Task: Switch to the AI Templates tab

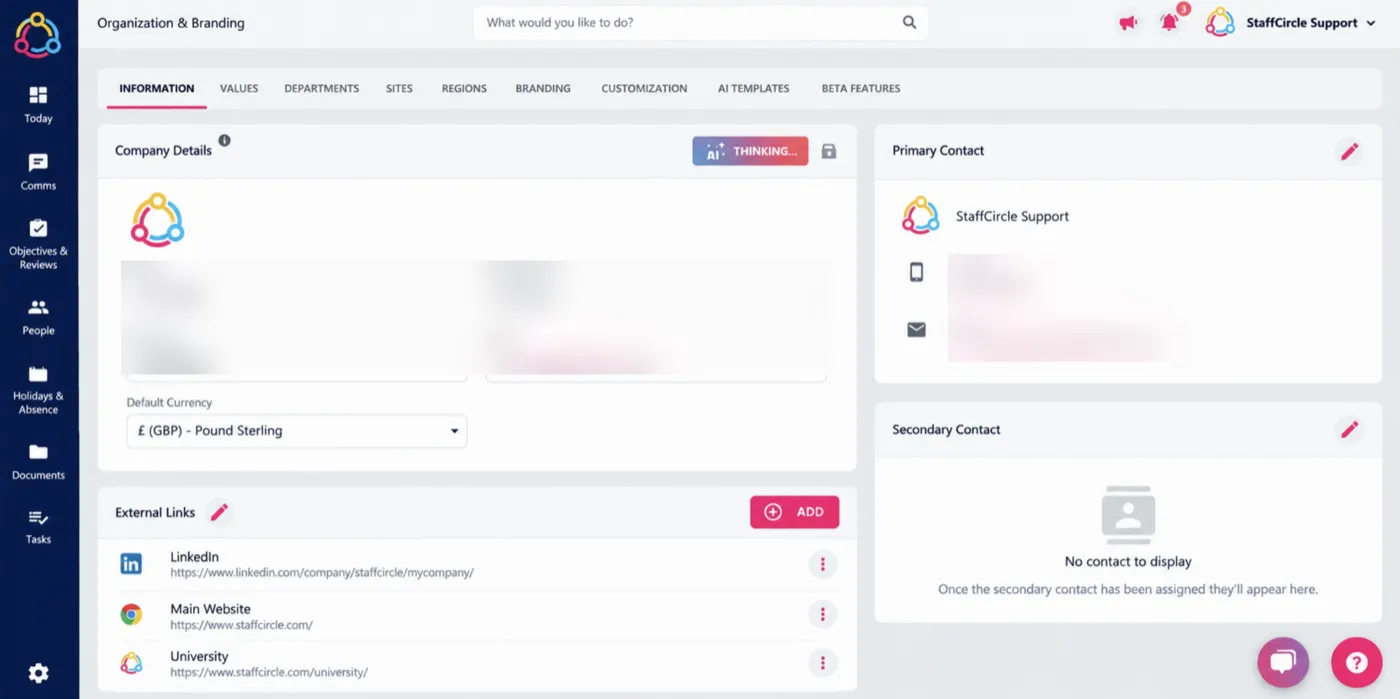Action: (x=753, y=88)
